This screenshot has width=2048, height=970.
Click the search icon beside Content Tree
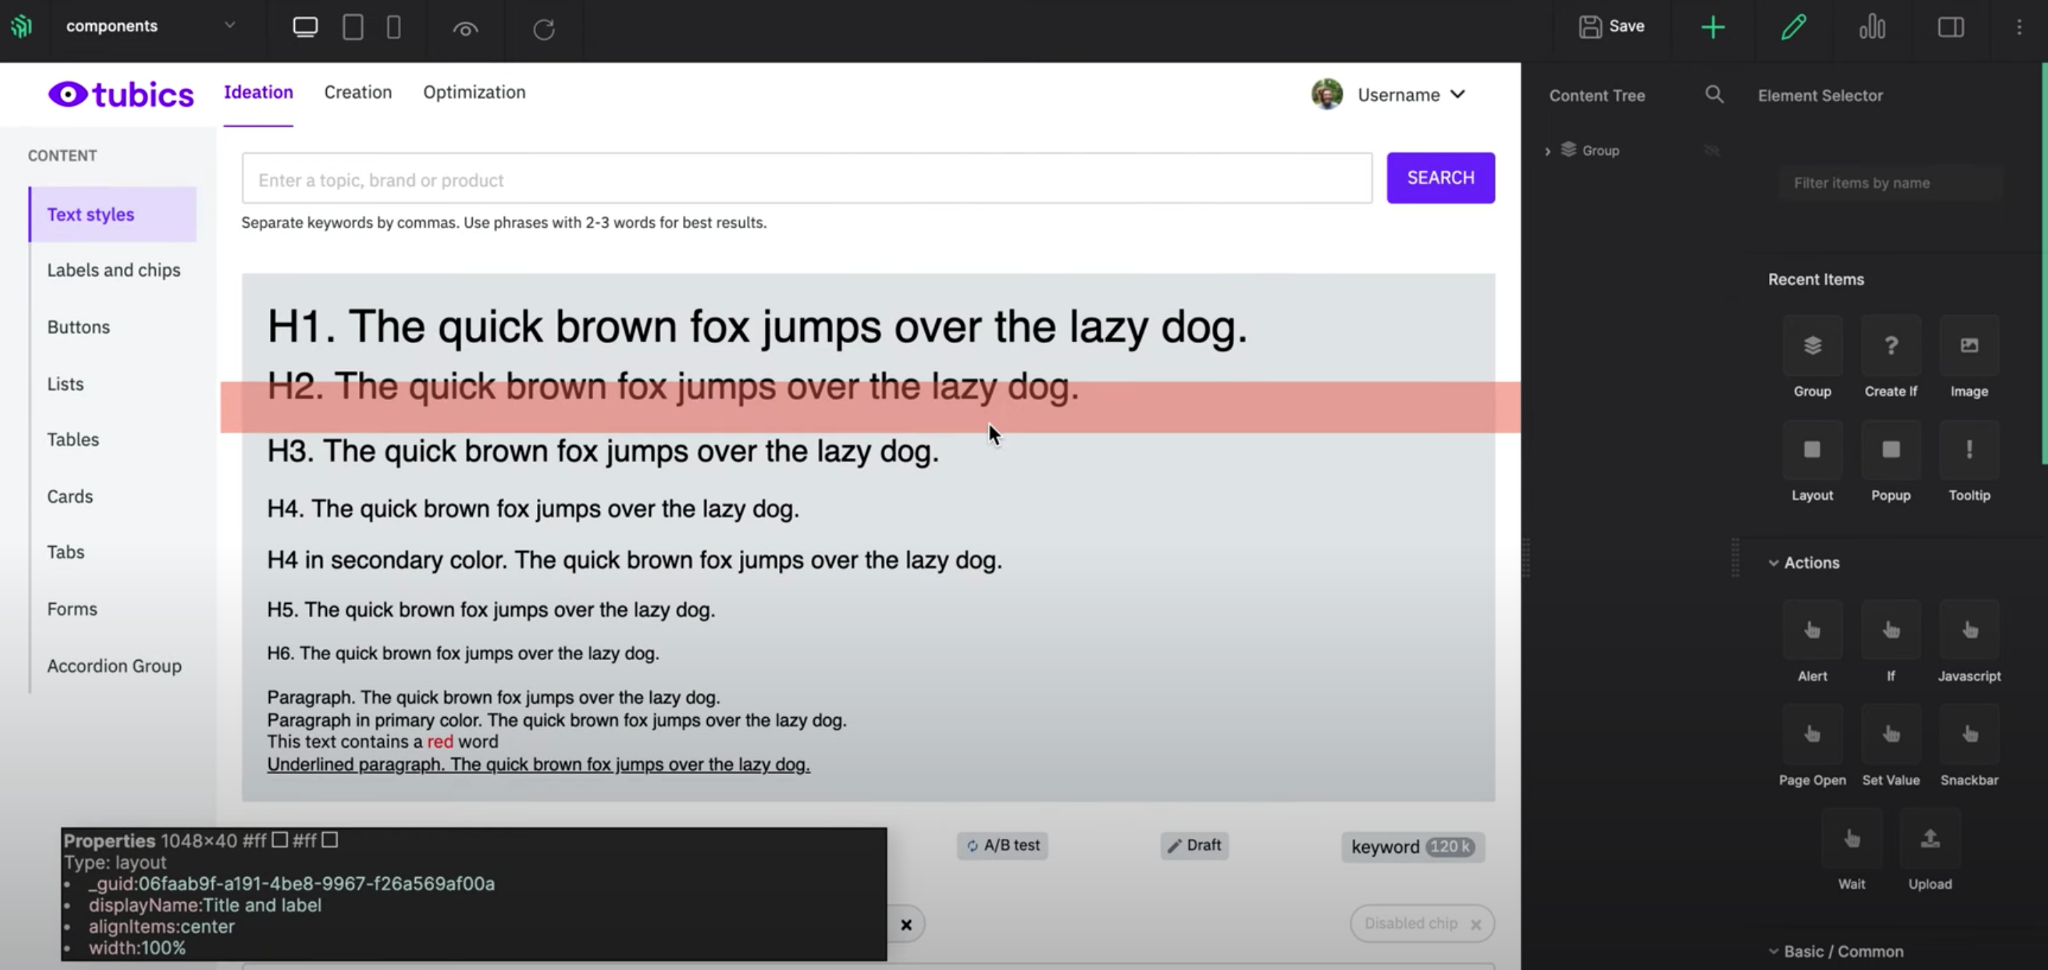coord(1714,95)
